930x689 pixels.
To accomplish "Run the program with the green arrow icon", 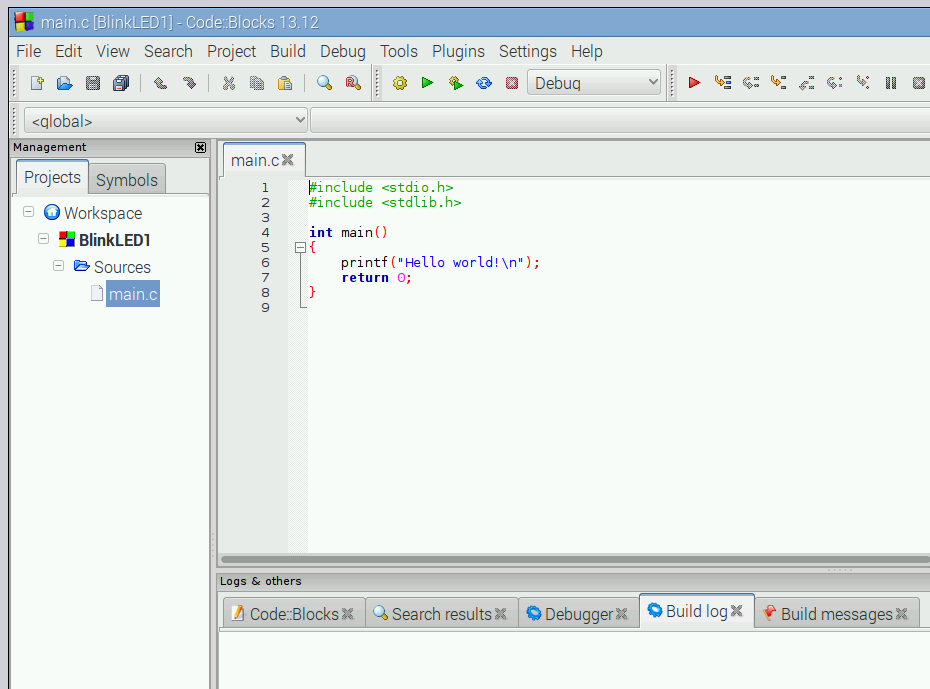I will [x=427, y=82].
